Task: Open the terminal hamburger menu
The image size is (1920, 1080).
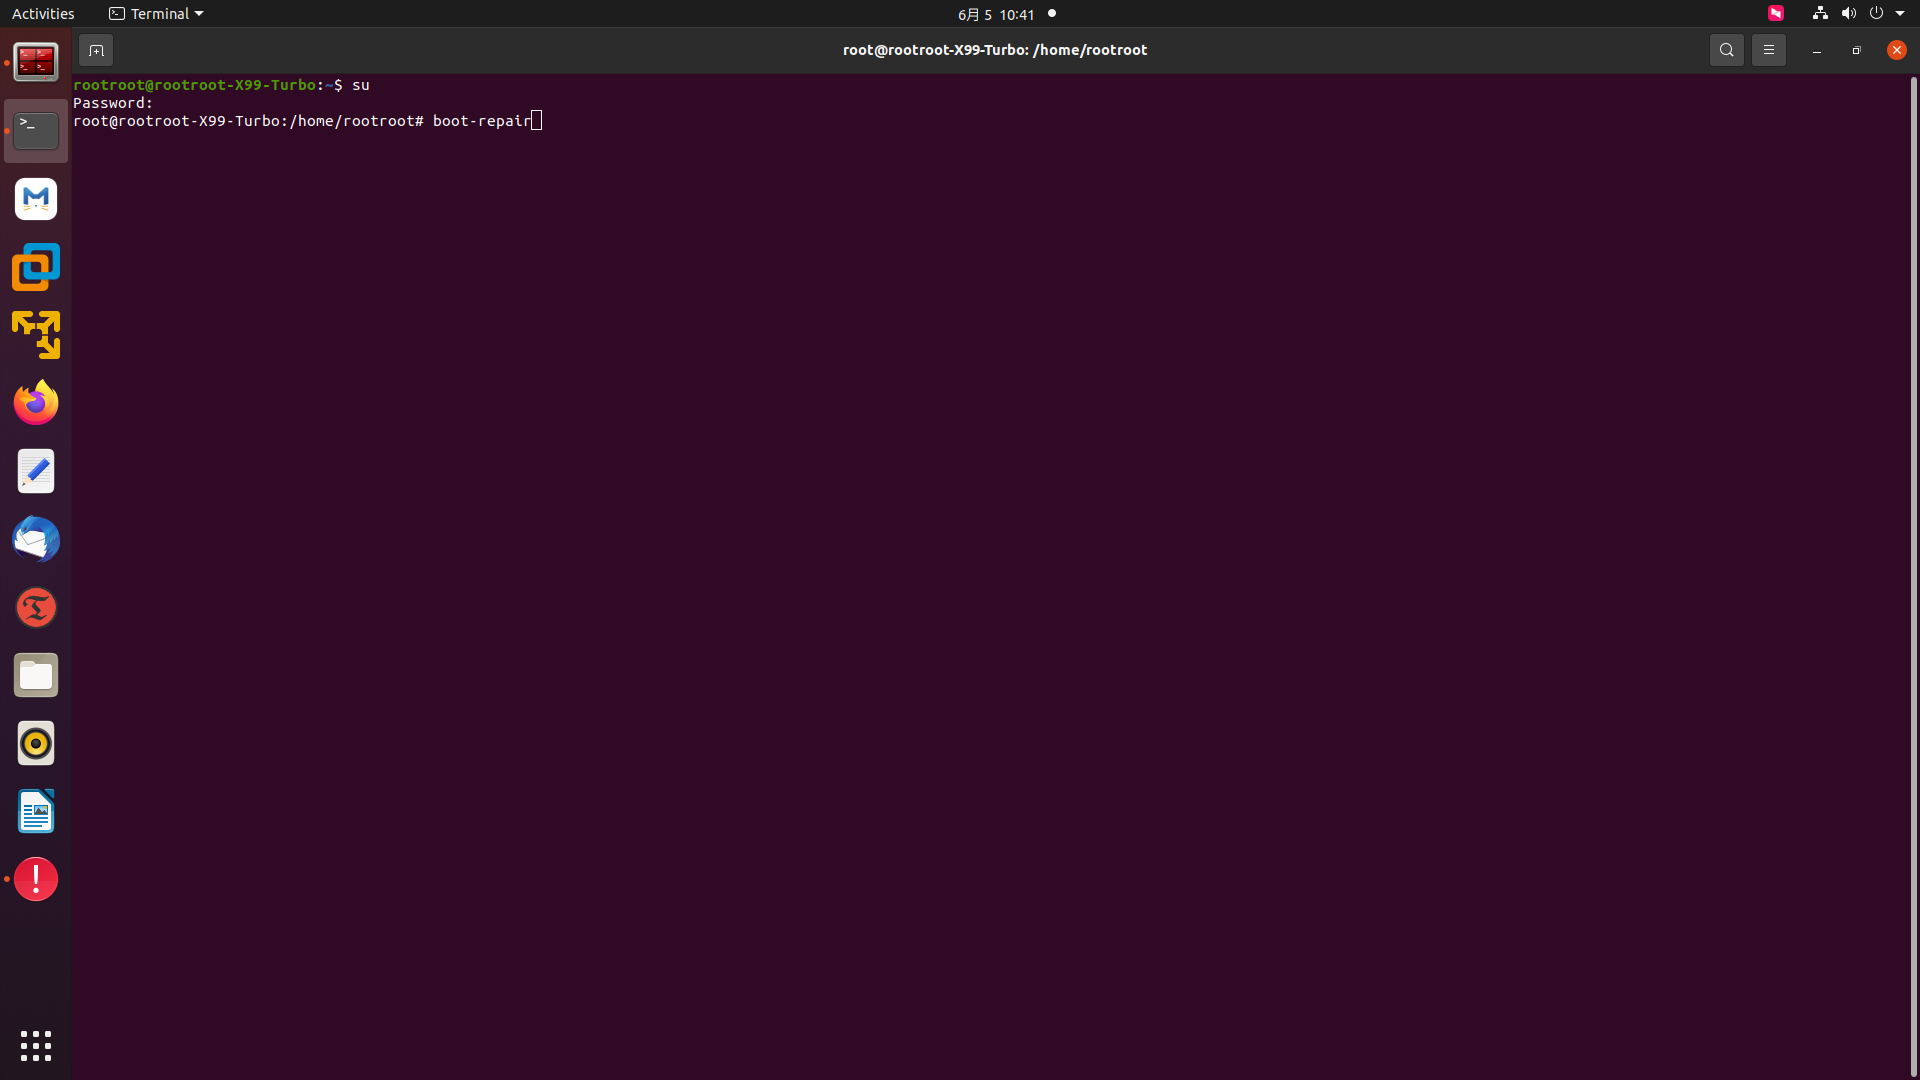Action: click(1768, 50)
